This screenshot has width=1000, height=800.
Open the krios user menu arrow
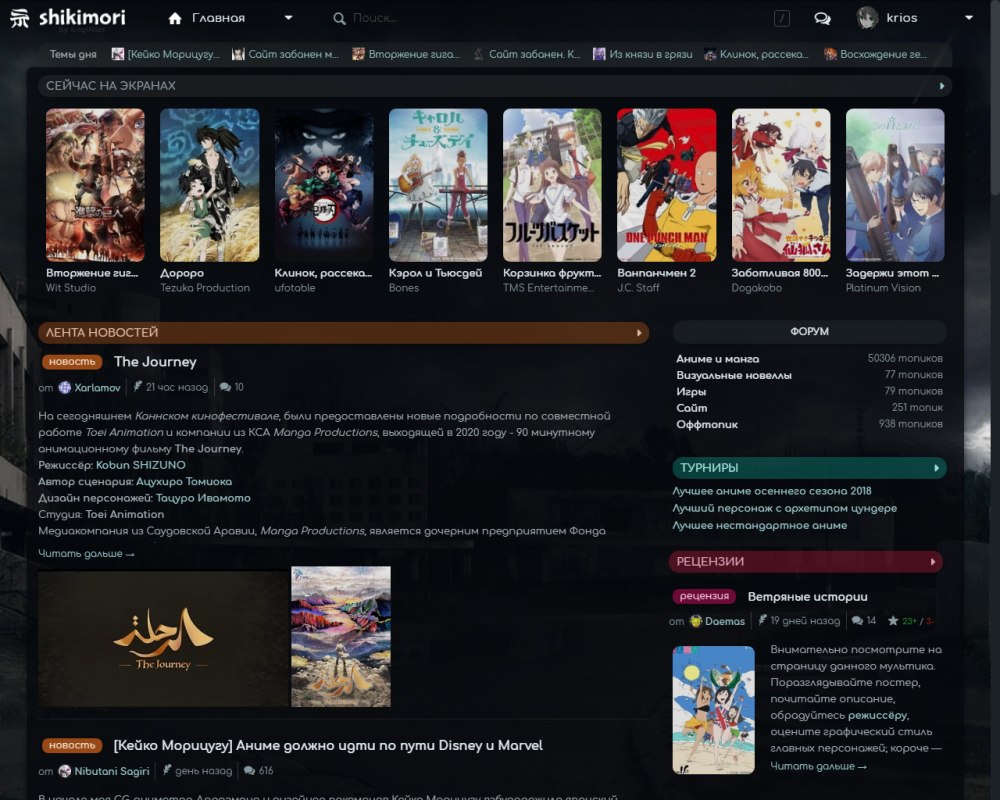tap(969, 18)
